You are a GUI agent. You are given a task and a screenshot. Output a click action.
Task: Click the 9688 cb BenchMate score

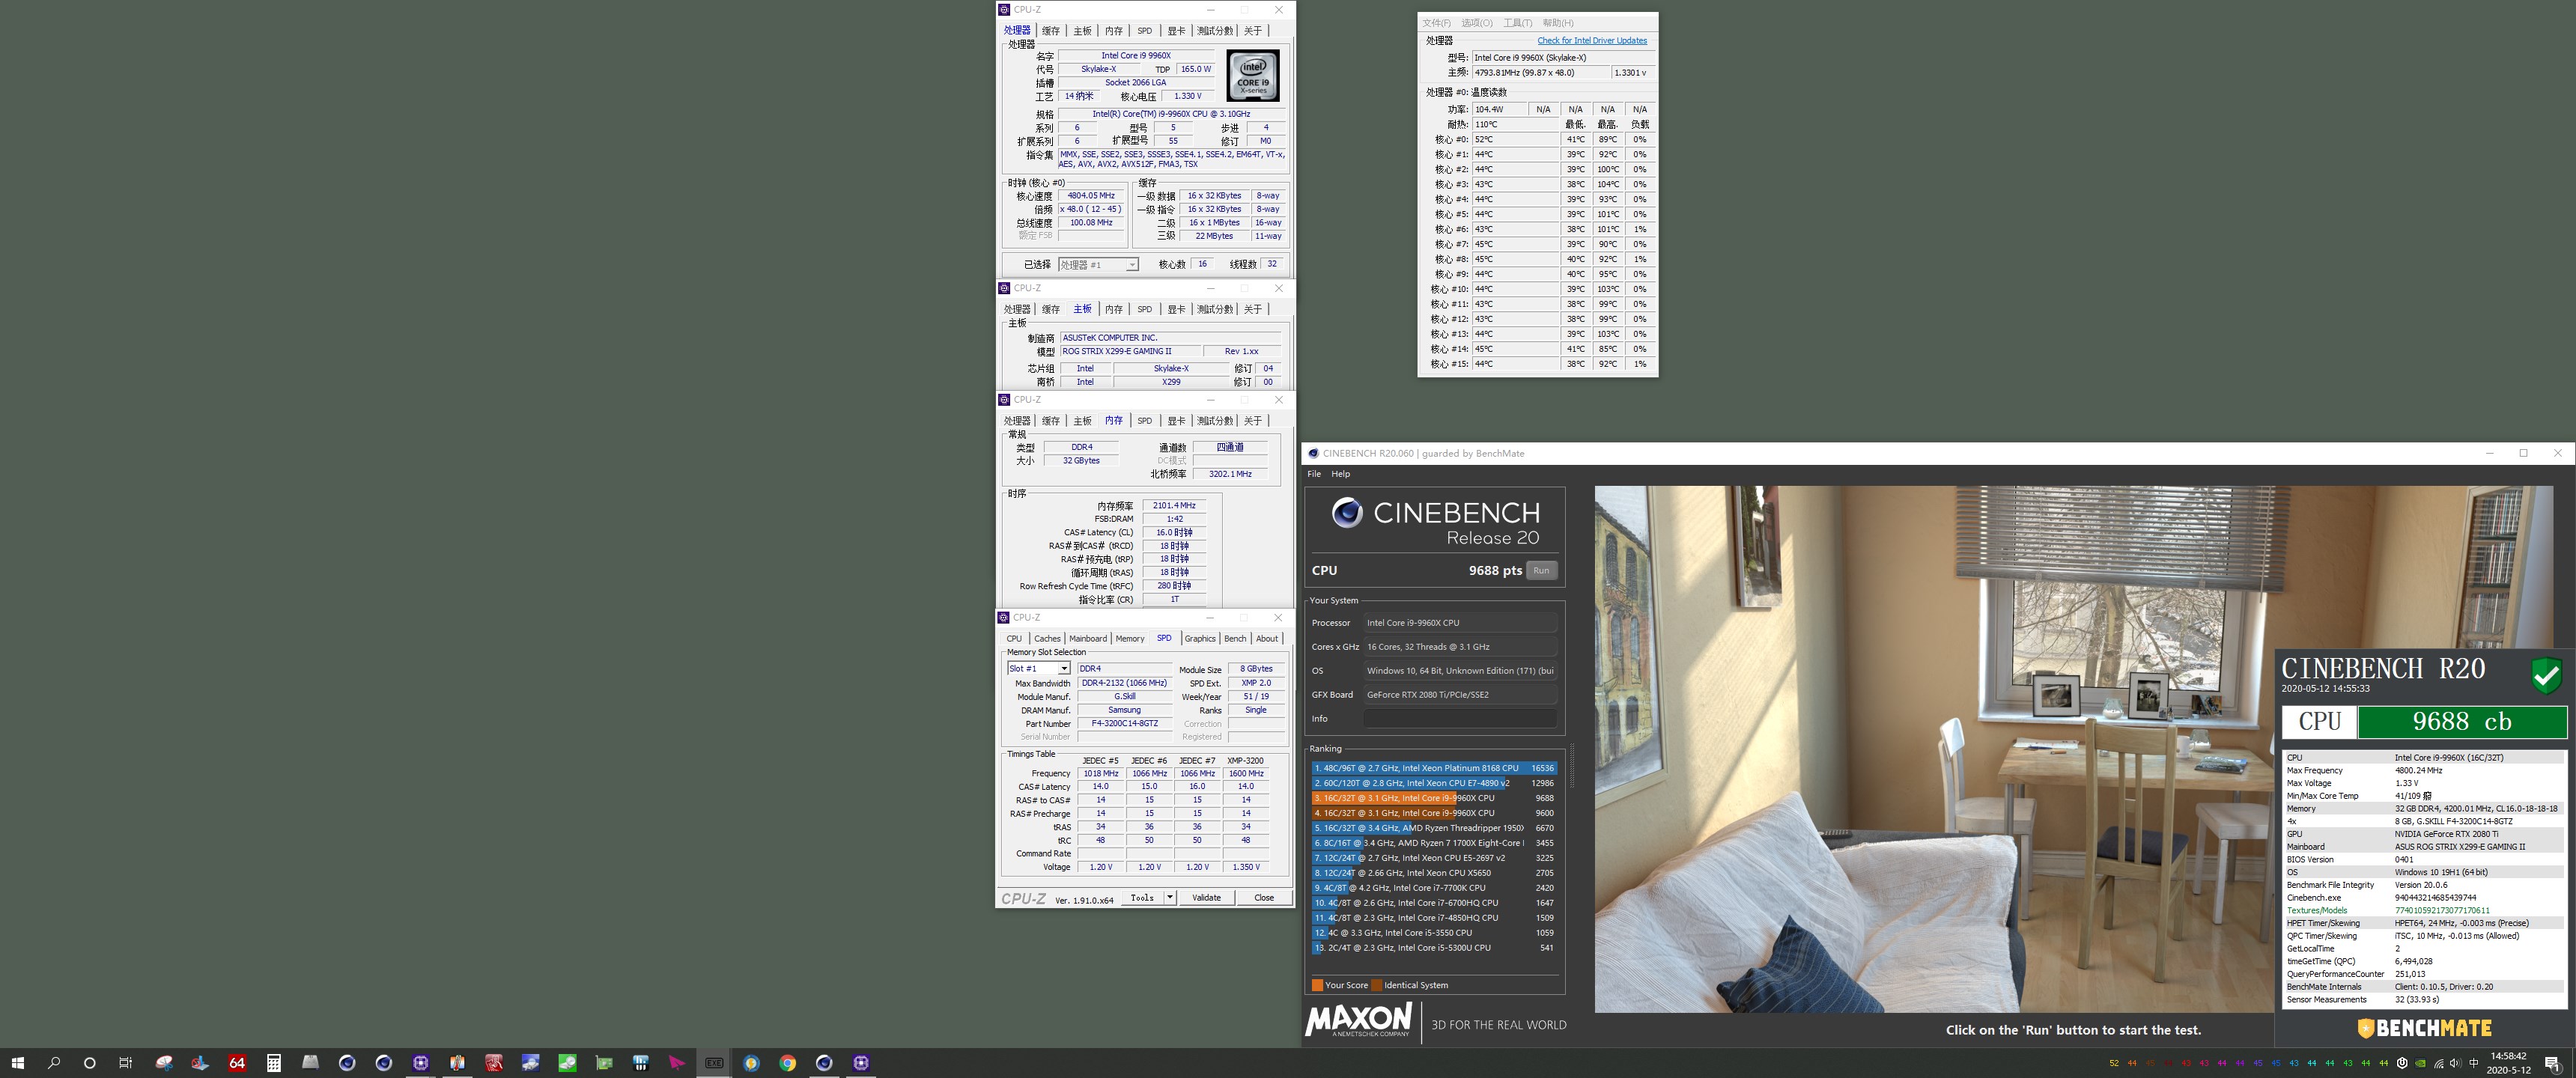[2462, 722]
